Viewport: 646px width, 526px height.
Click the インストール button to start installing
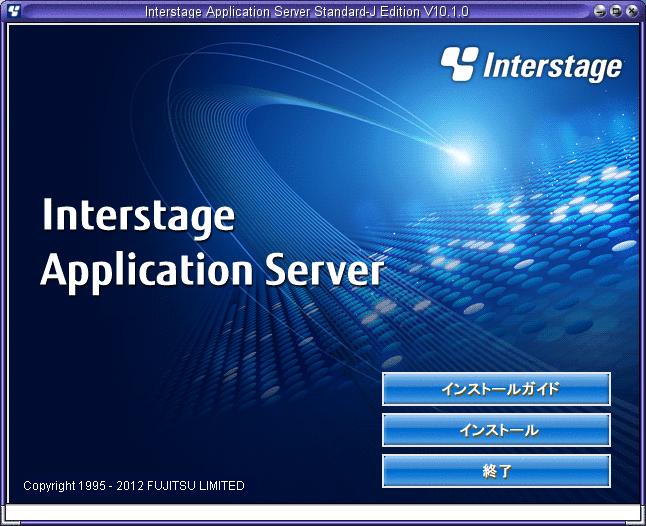click(496, 430)
